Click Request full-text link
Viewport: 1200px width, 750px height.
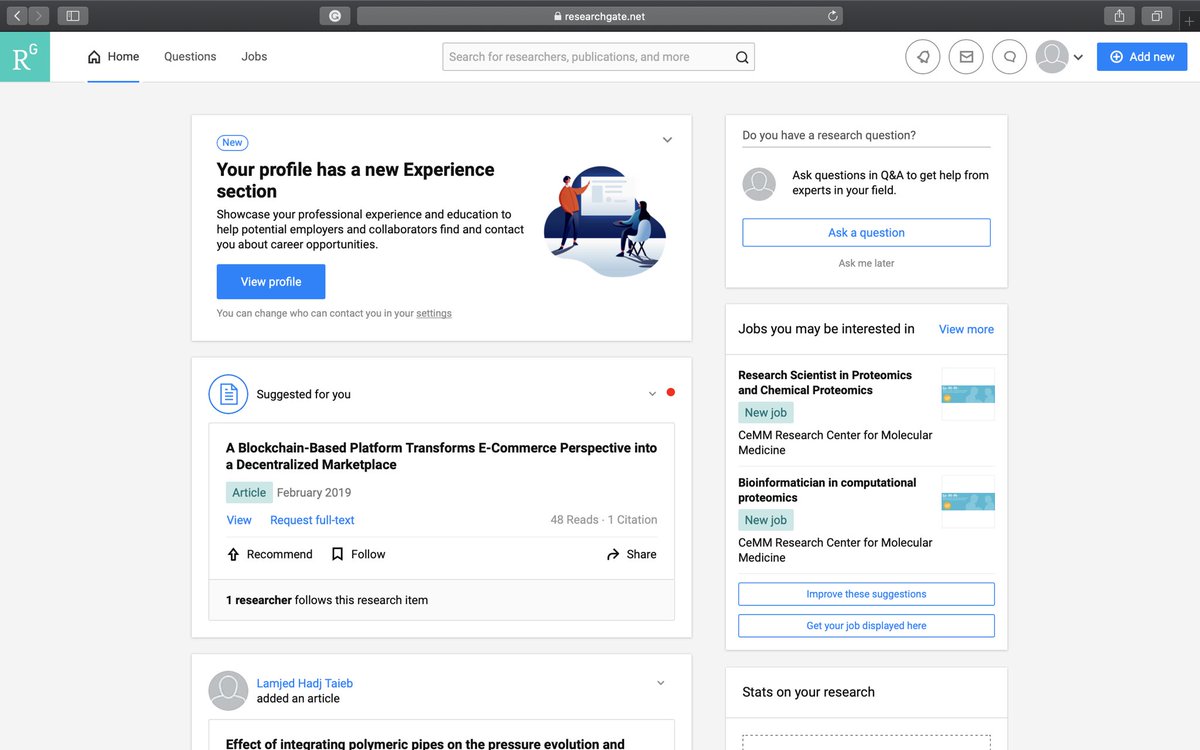point(312,520)
